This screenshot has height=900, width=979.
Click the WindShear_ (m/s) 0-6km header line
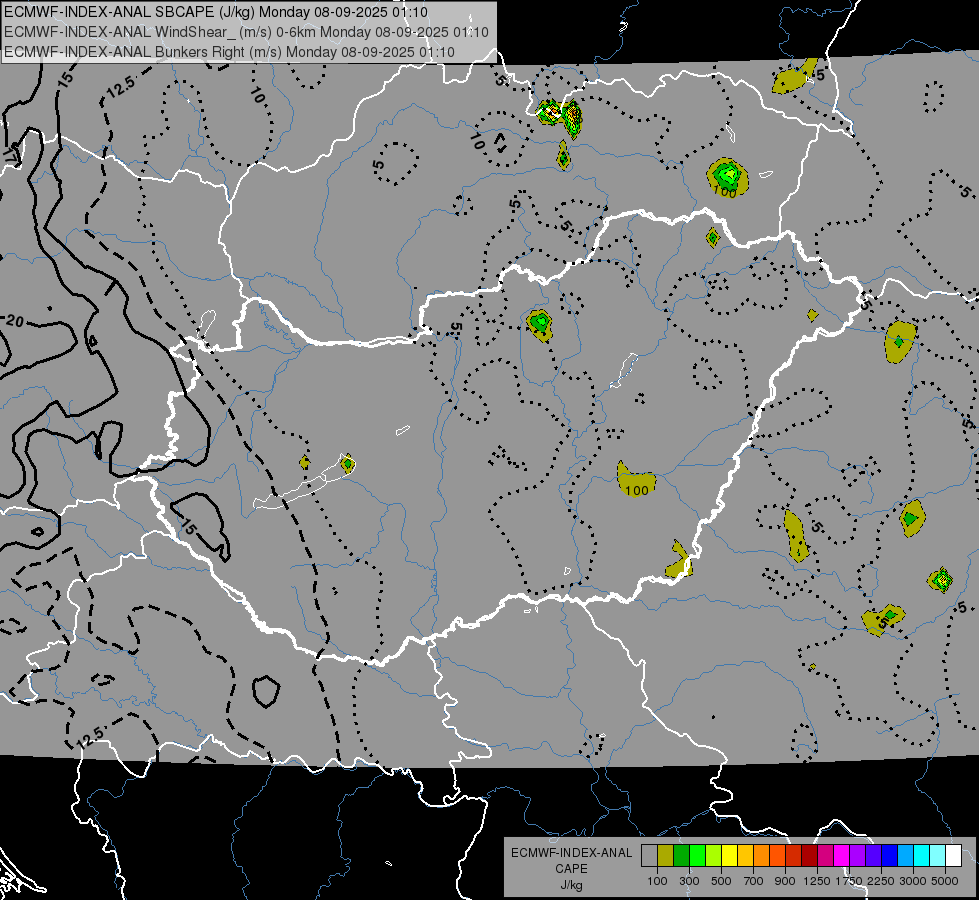click(246, 32)
